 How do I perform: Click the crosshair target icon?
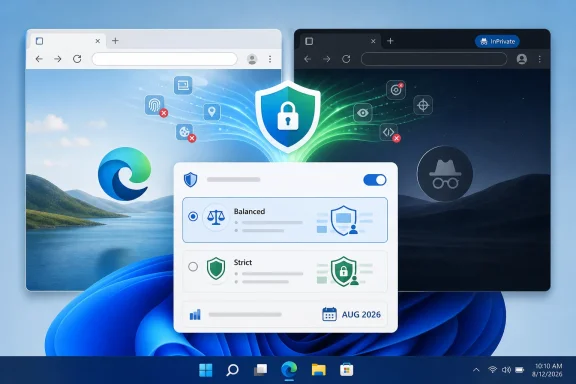[x=423, y=105]
